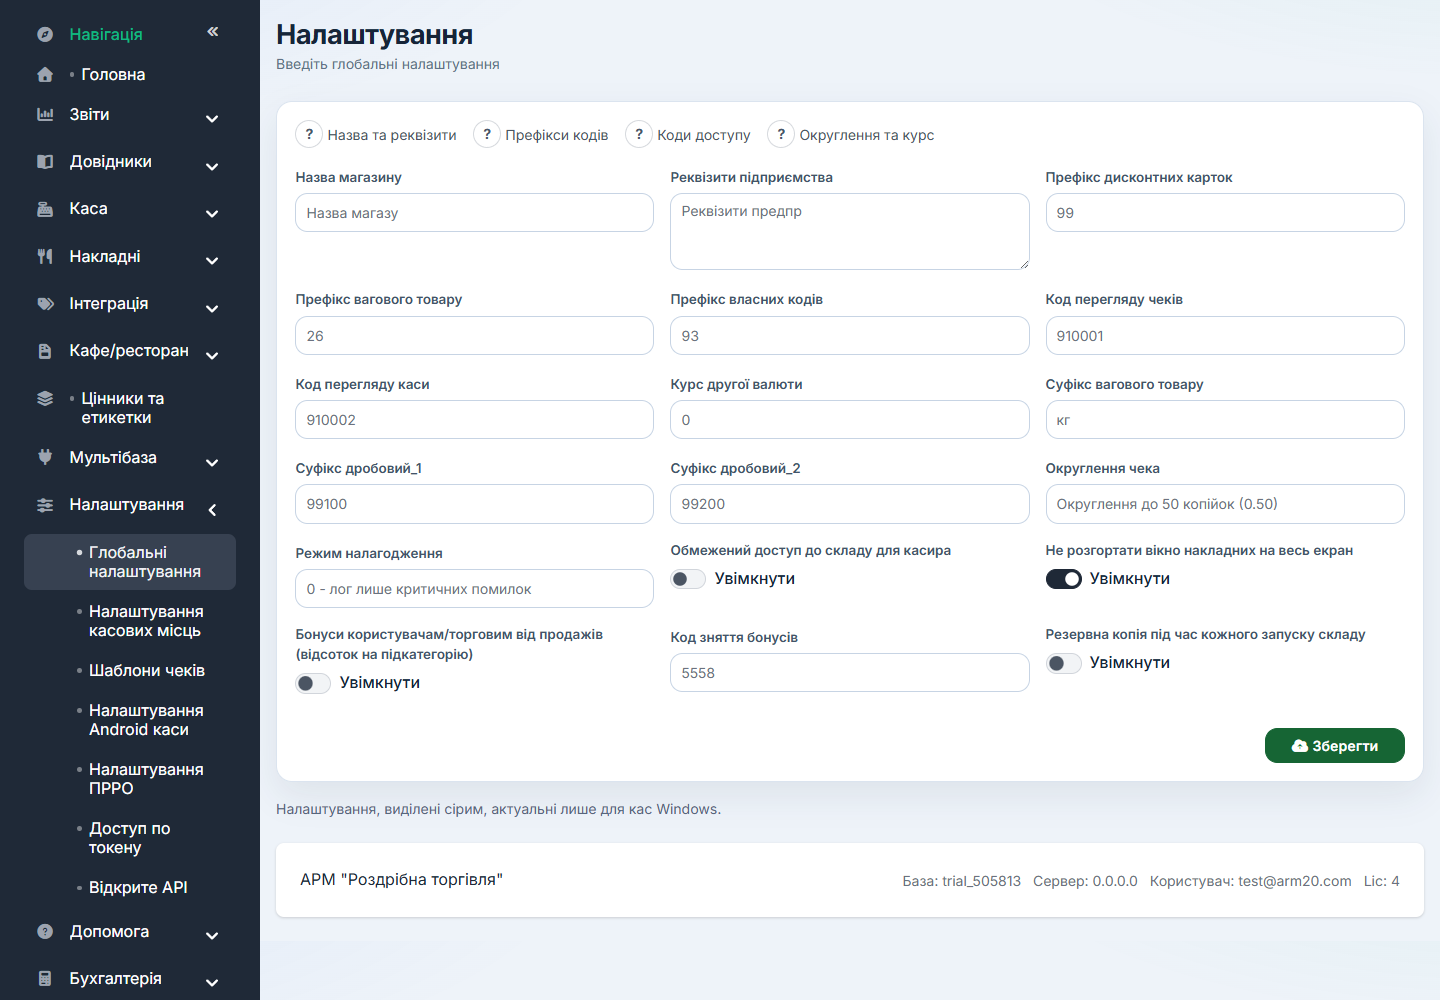Screen dimensions: 1440x1000
Task: Open the Режим налагодження selector
Action: click(x=474, y=589)
